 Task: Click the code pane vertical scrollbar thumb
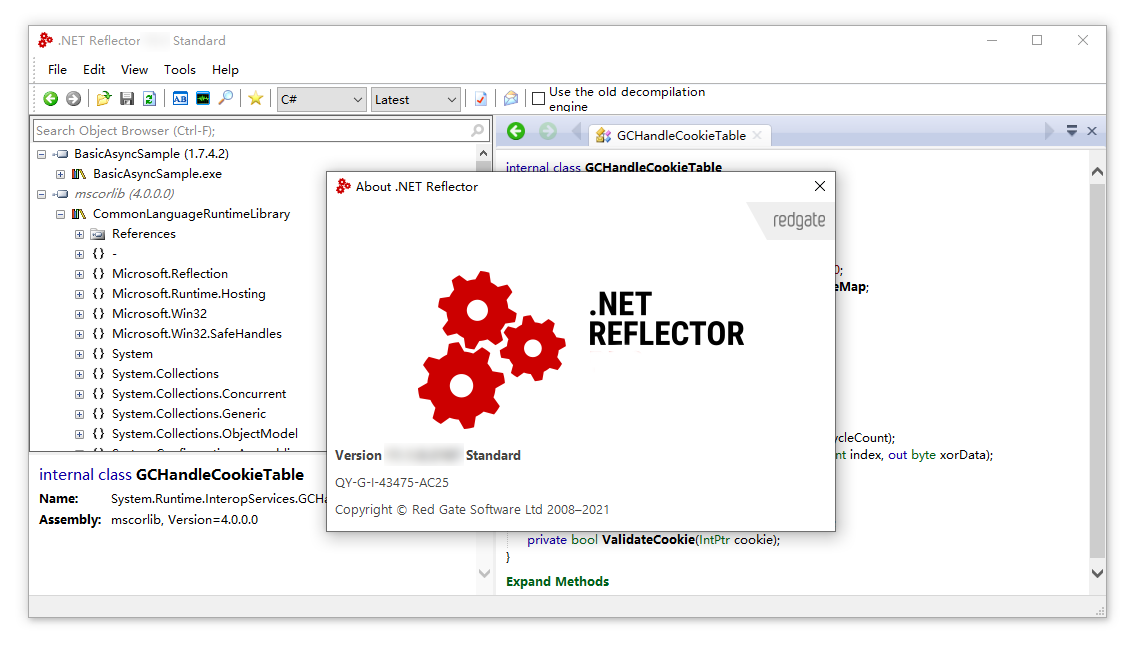[x=1097, y=371]
